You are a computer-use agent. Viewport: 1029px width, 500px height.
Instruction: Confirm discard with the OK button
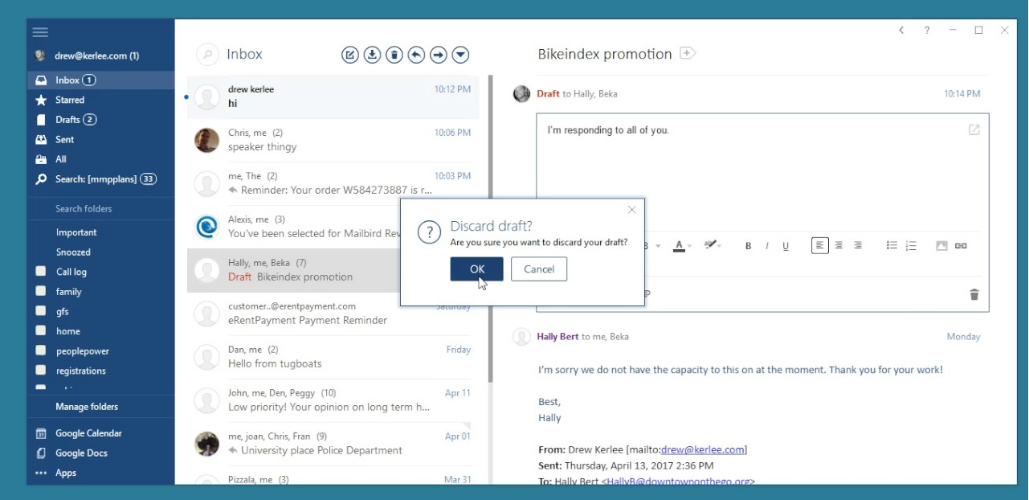click(x=476, y=269)
